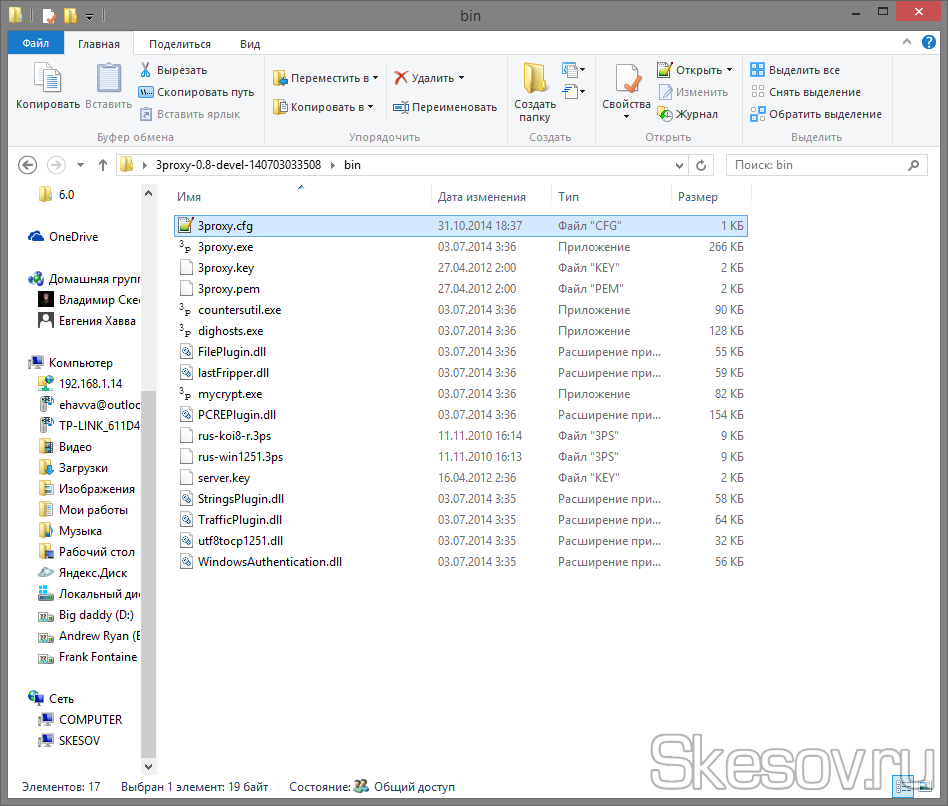Click the Вырезать scissors icon
This screenshot has width=948, height=806.
click(x=146, y=70)
